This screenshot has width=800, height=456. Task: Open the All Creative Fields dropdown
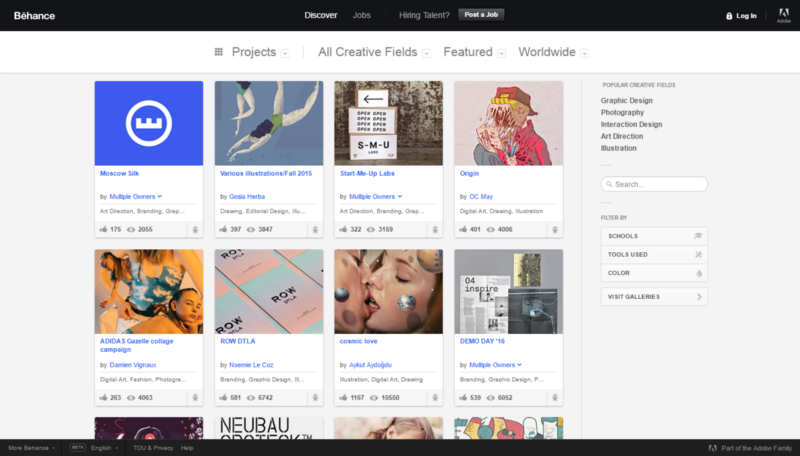point(427,53)
